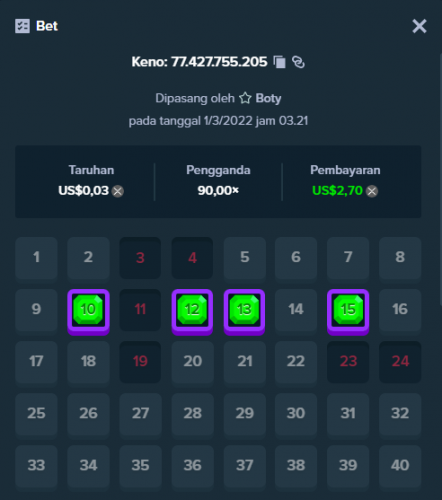The width and height of the screenshot is (442, 500).
Task: Copy the Keno bet ID
Action: click(279, 62)
